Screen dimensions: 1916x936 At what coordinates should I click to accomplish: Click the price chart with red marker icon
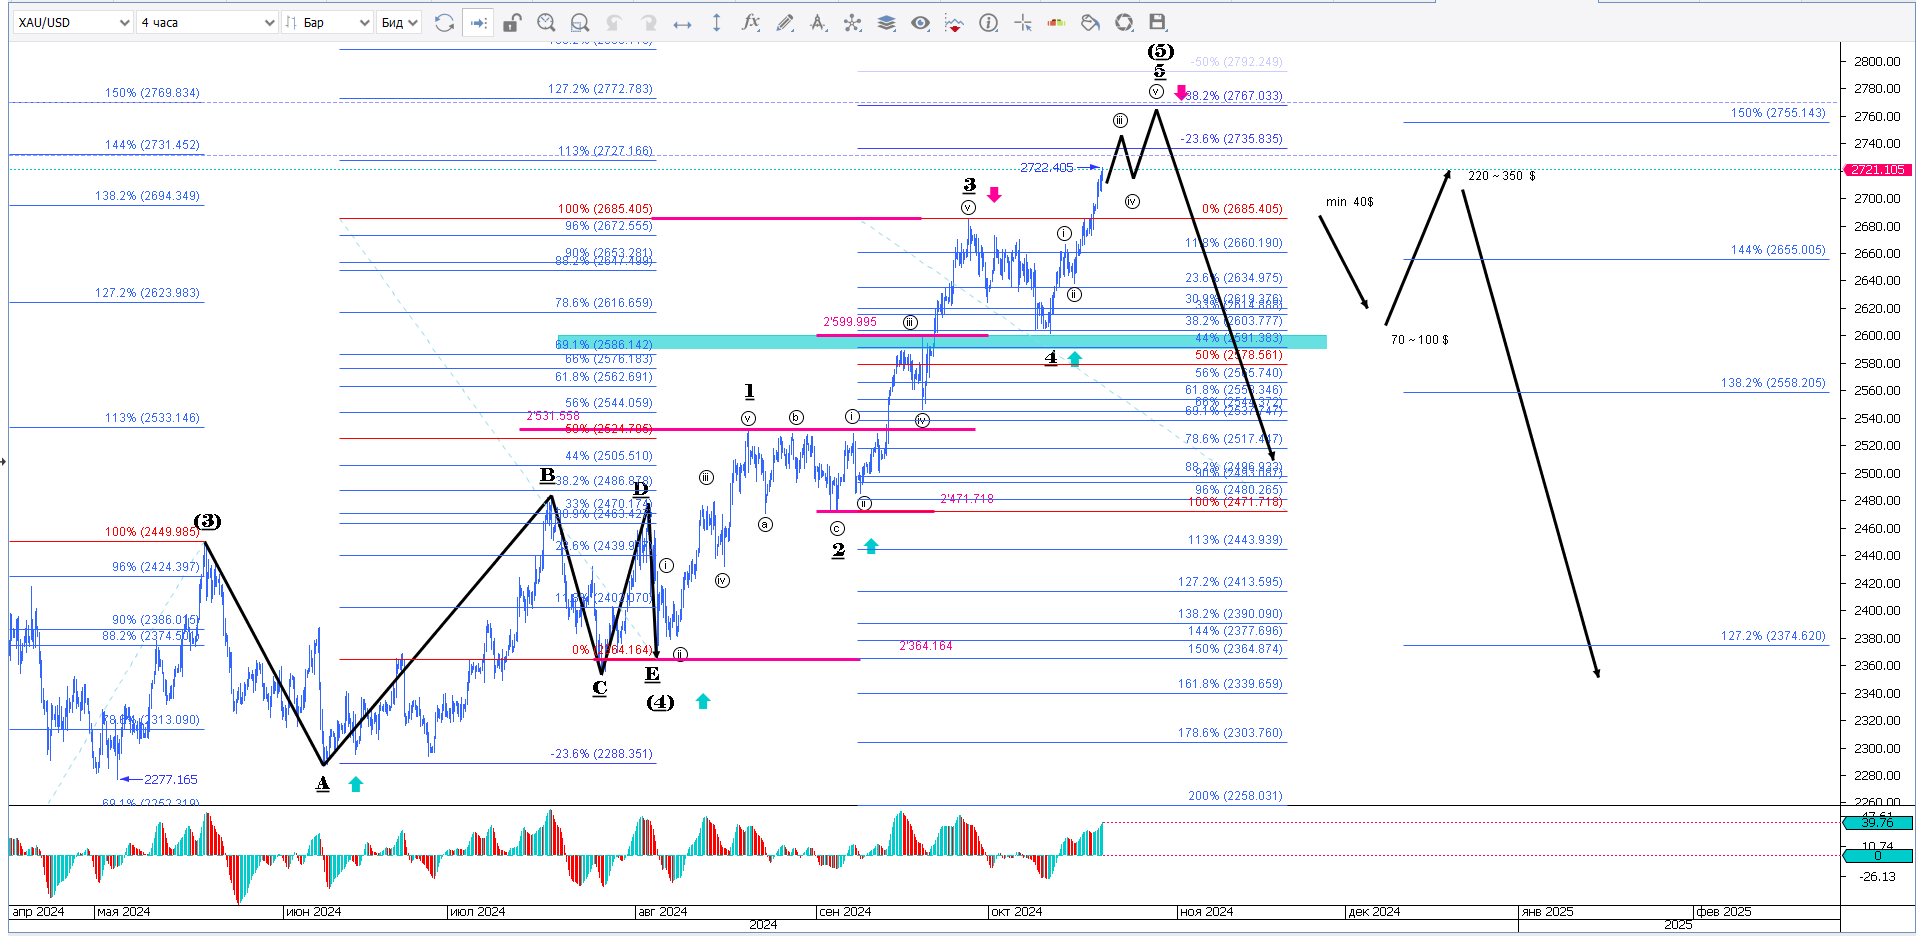click(954, 22)
